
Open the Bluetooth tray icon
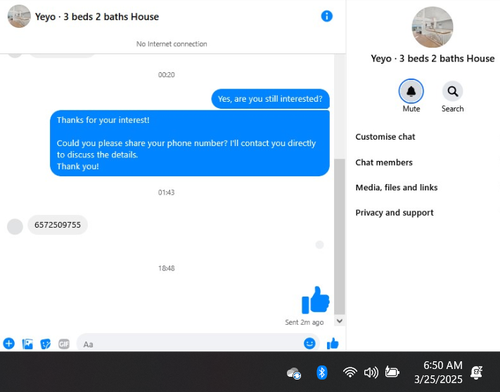tap(322, 372)
